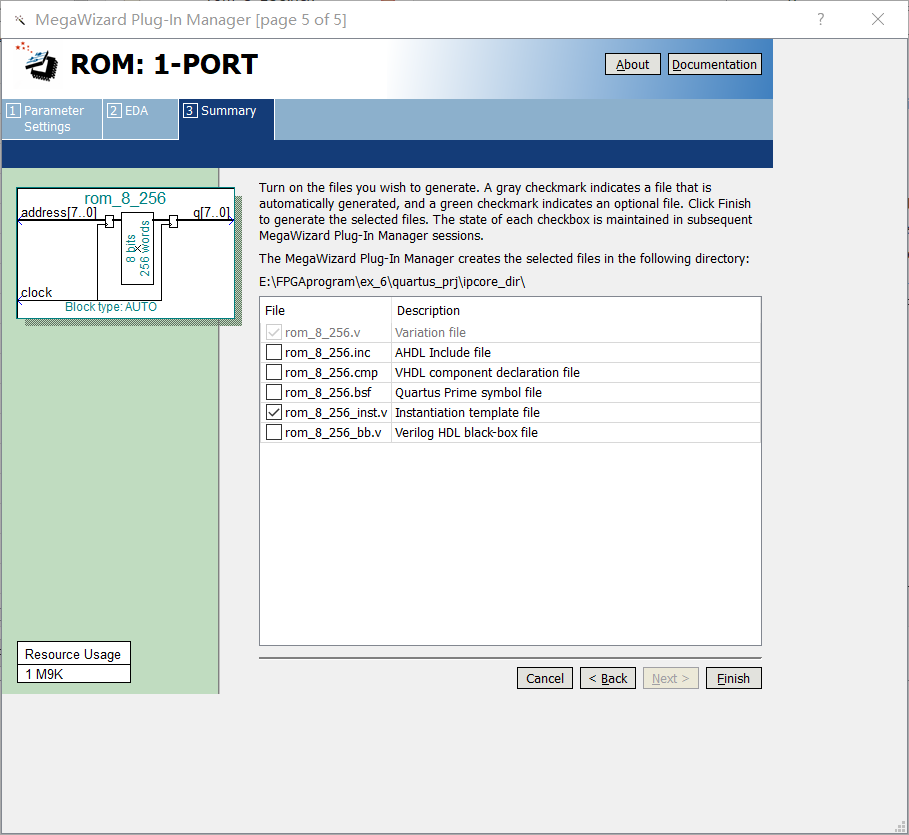Click the q[7..0] output port label
The image size is (909, 835).
point(211,212)
